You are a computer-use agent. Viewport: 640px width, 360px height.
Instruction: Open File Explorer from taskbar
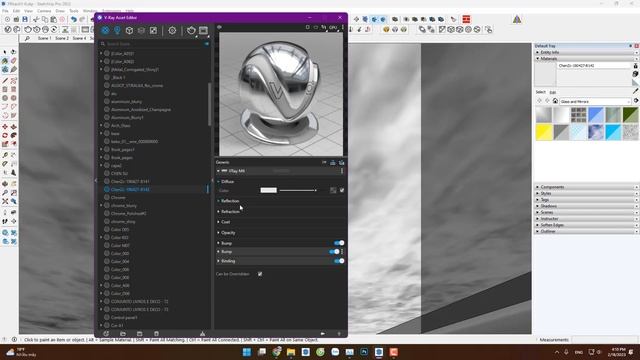pos(291,352)
